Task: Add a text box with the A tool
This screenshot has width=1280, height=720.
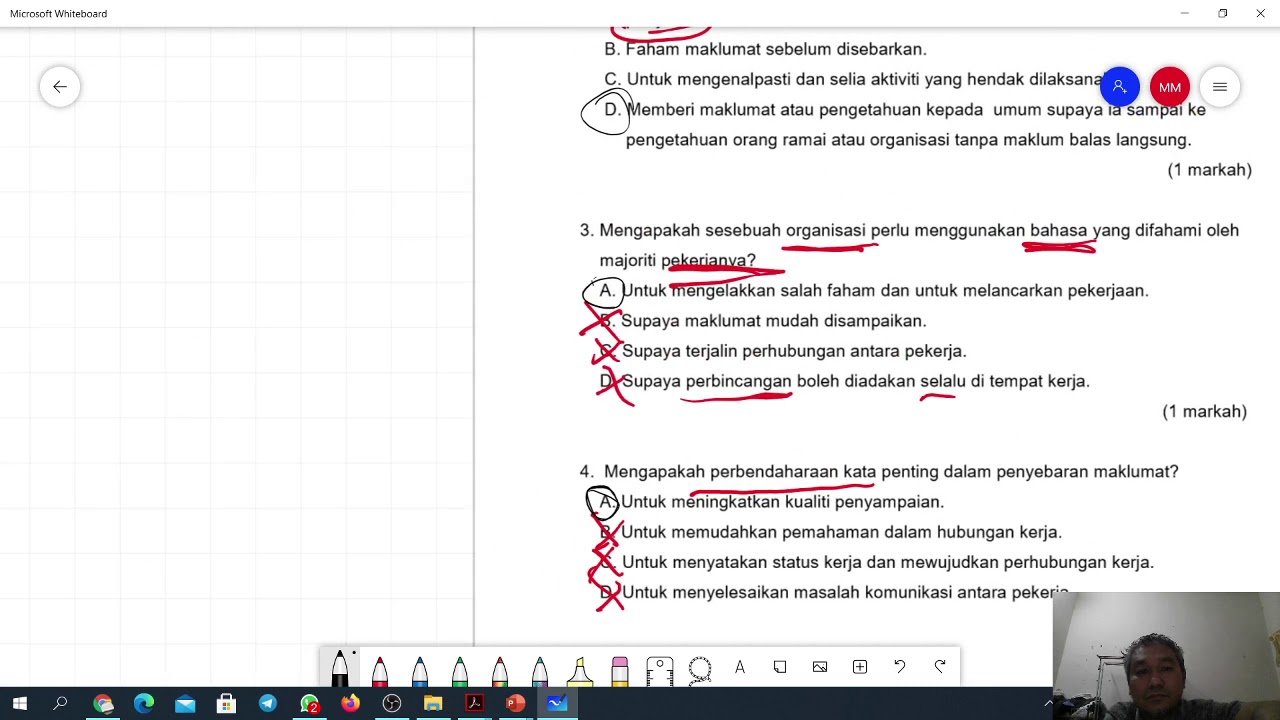Action: pyautogui.click(x=740, y=668)
